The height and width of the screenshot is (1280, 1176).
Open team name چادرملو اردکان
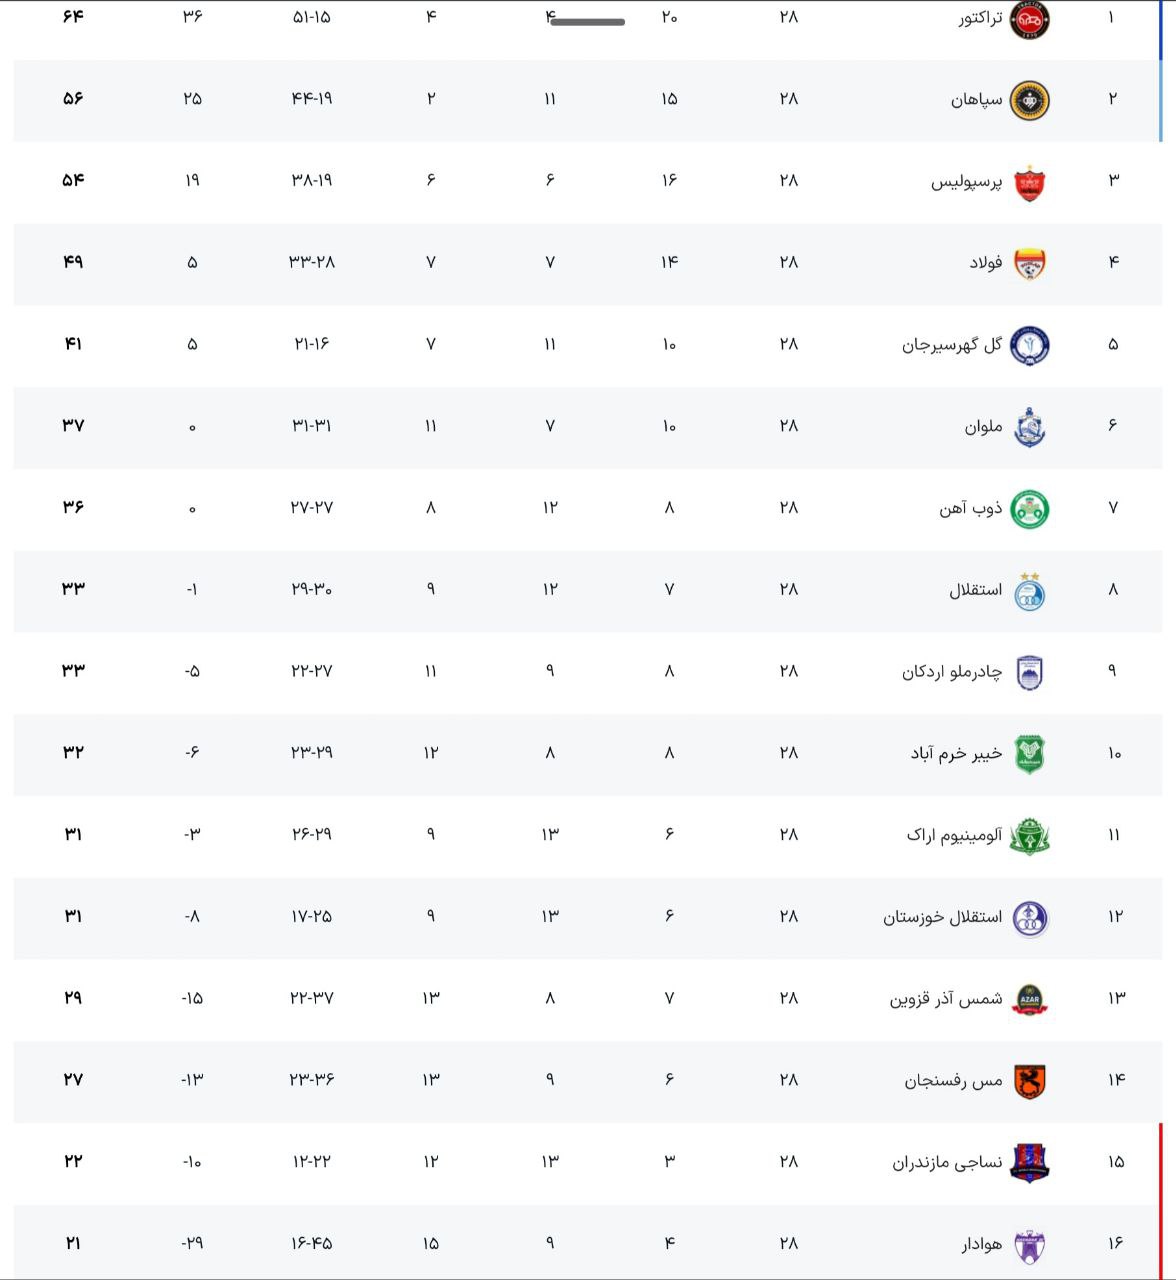[951, 672]
